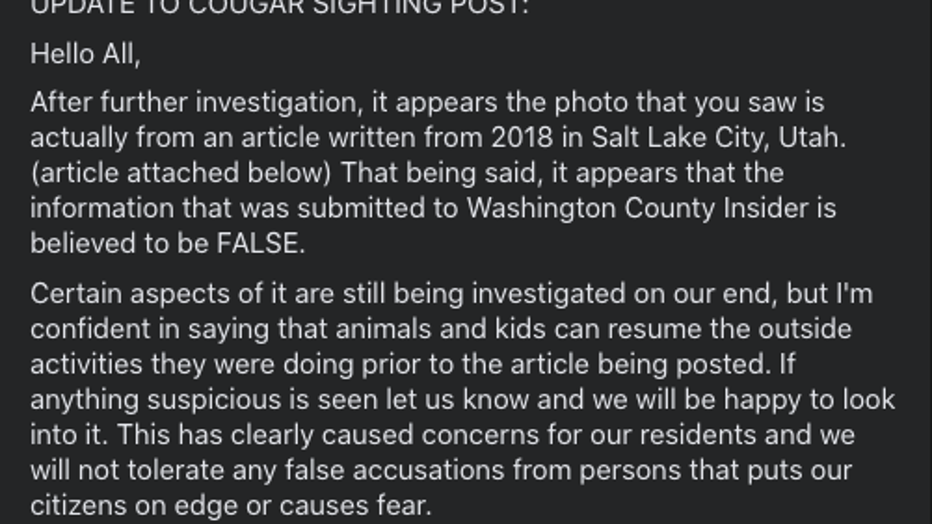Click the 'UPDATE TO COUGAR SIGHTING POST' heading
The height and width of the screenshot is (524, 932).
(279, 7)
